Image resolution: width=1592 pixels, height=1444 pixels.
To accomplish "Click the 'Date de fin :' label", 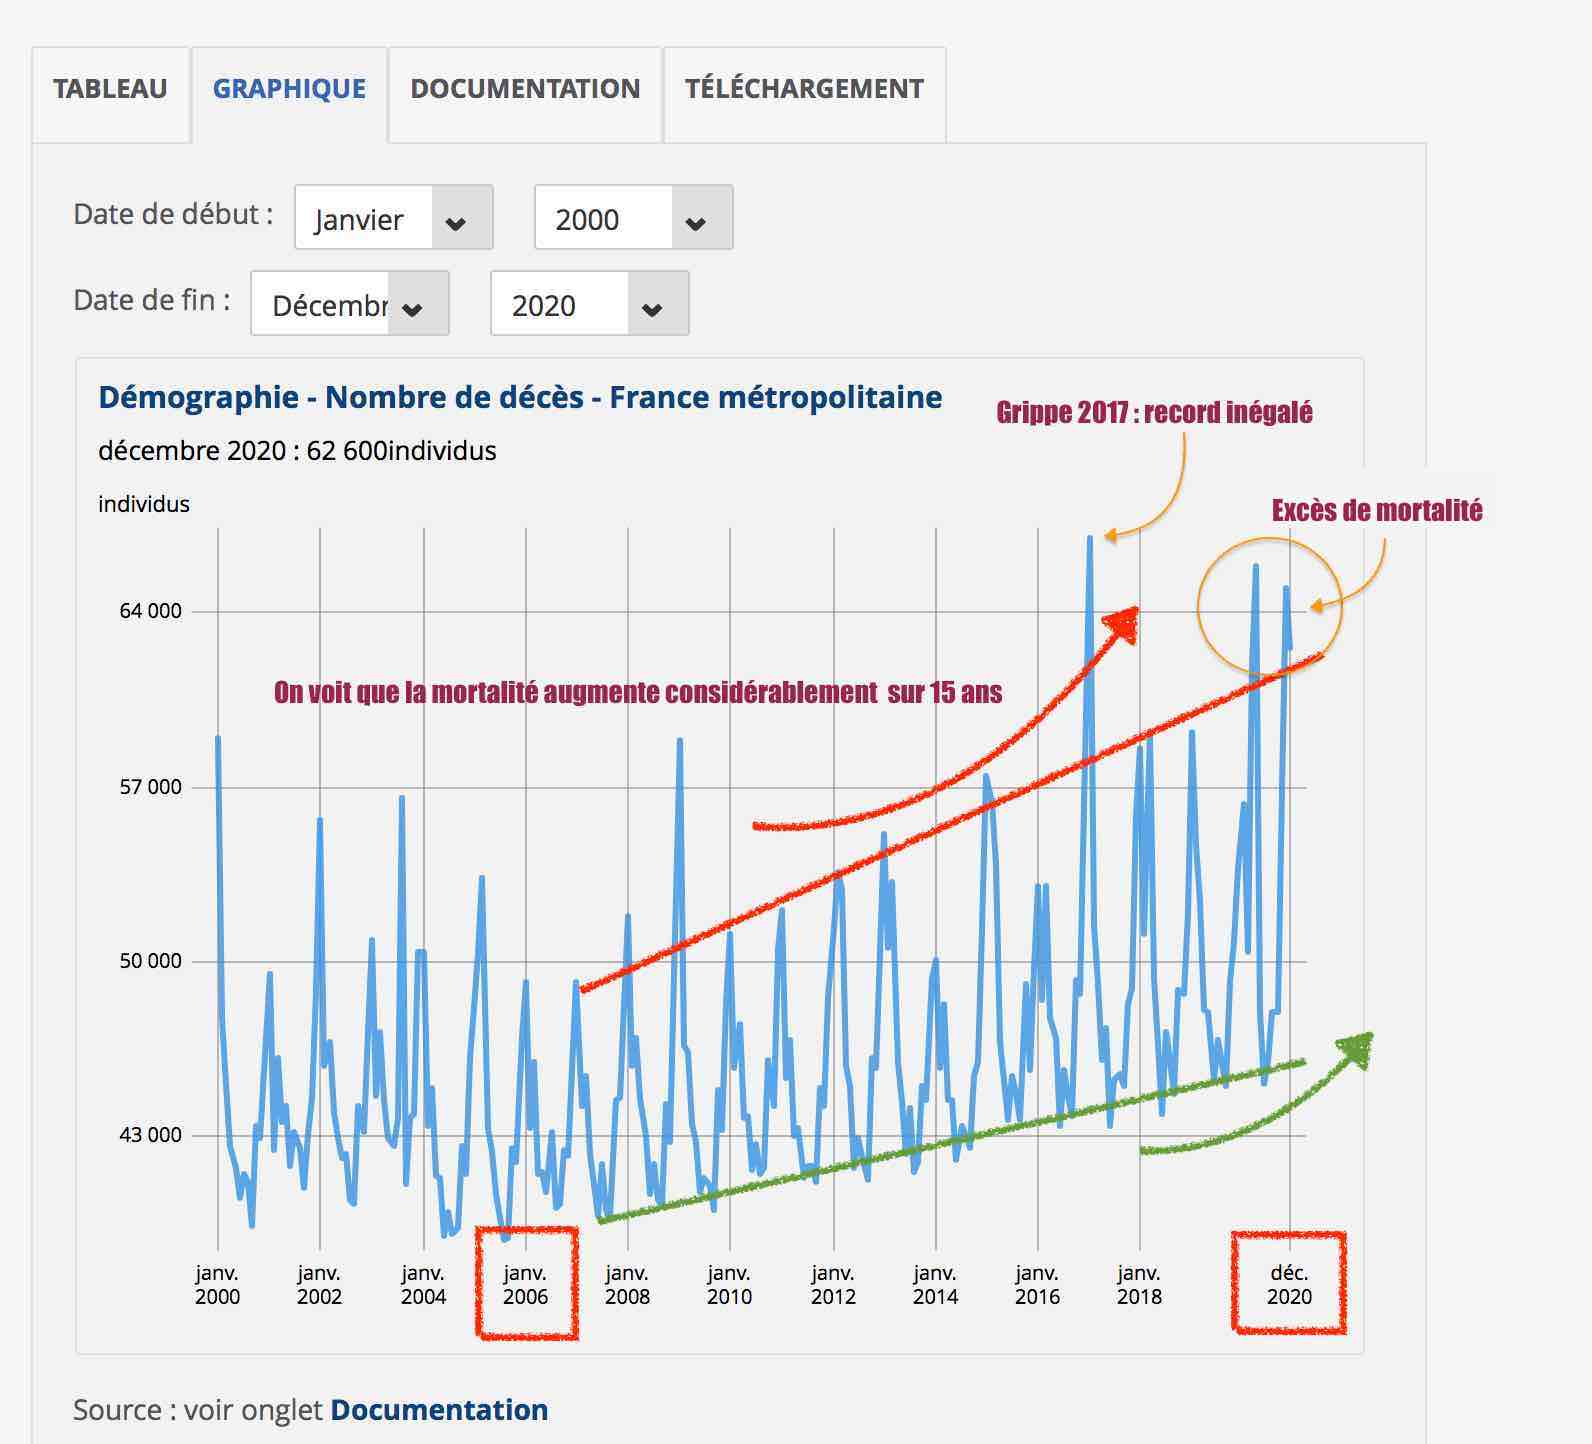I will (x=152, y=300).
